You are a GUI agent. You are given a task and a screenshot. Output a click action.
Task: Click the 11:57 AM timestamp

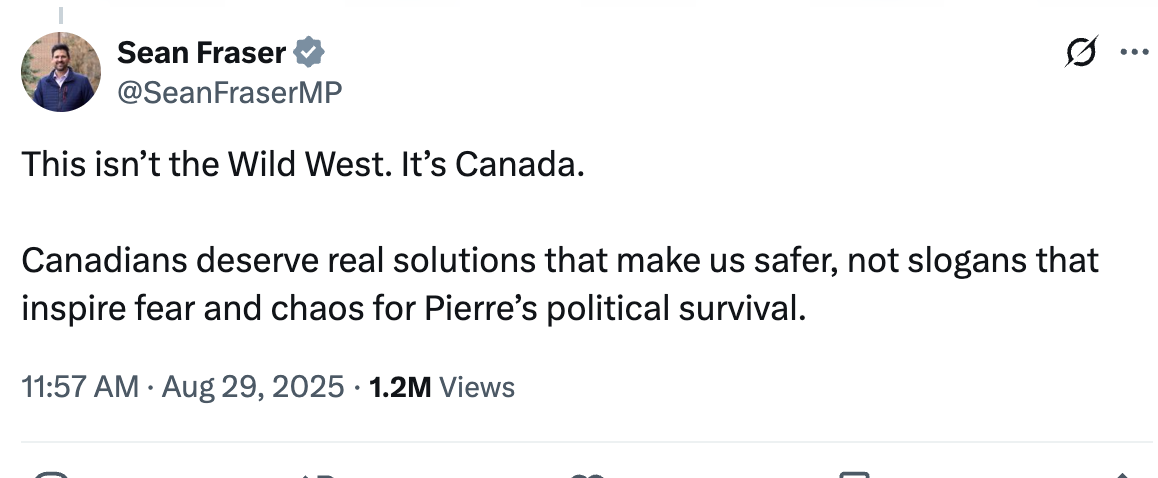[x=80, y=387]
